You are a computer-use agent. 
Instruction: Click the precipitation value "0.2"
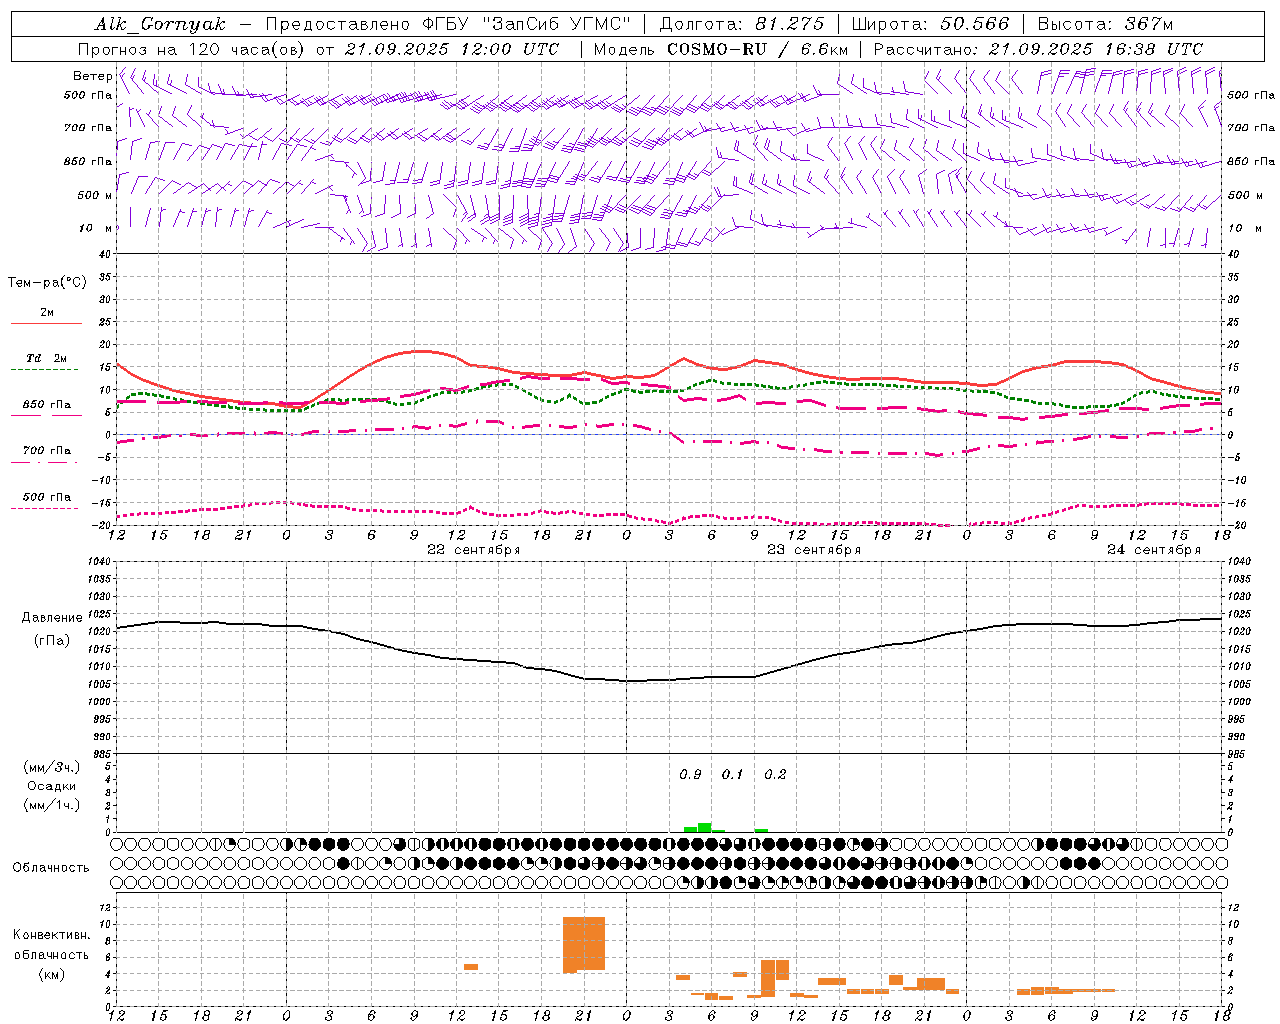(775, 775)
